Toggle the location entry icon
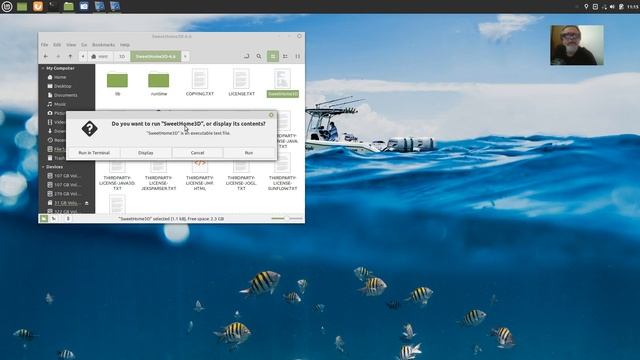 [x=247, y=56]
